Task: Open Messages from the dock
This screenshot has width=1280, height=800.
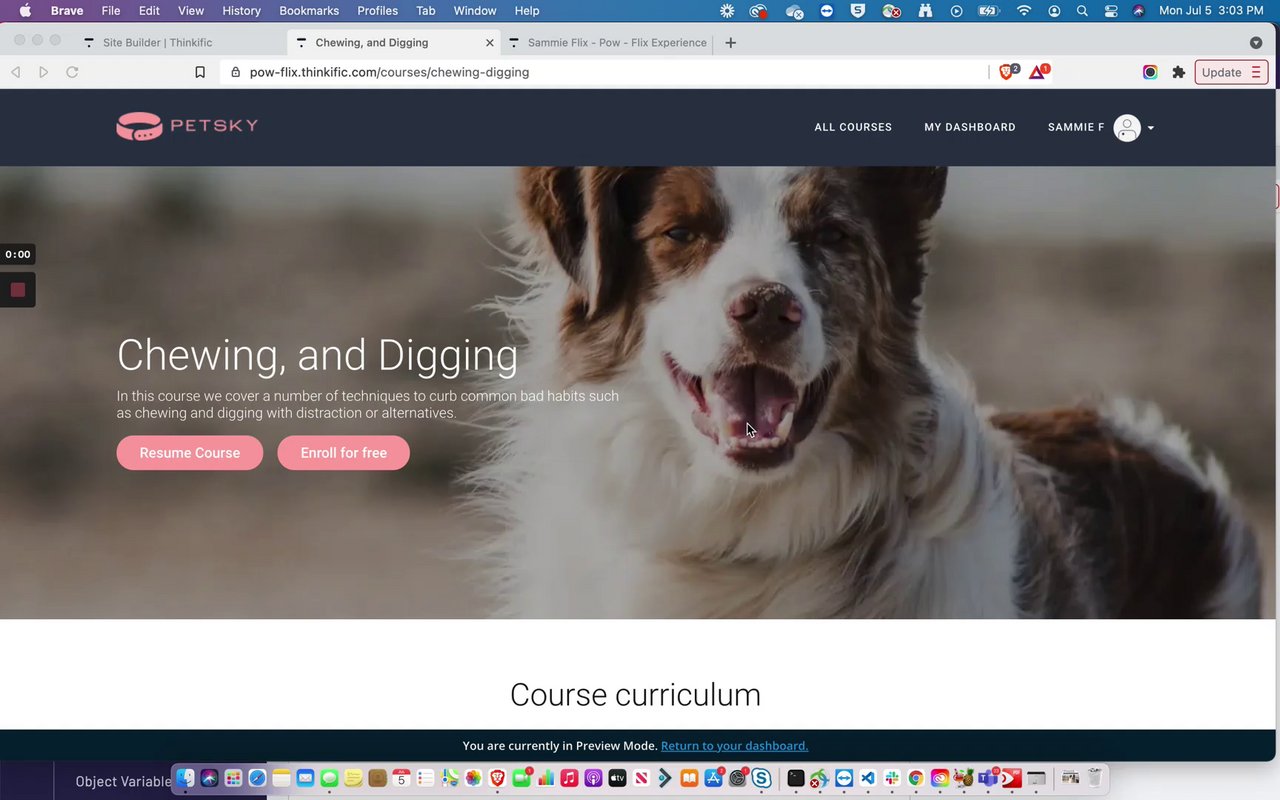Action: pos(329,778)
